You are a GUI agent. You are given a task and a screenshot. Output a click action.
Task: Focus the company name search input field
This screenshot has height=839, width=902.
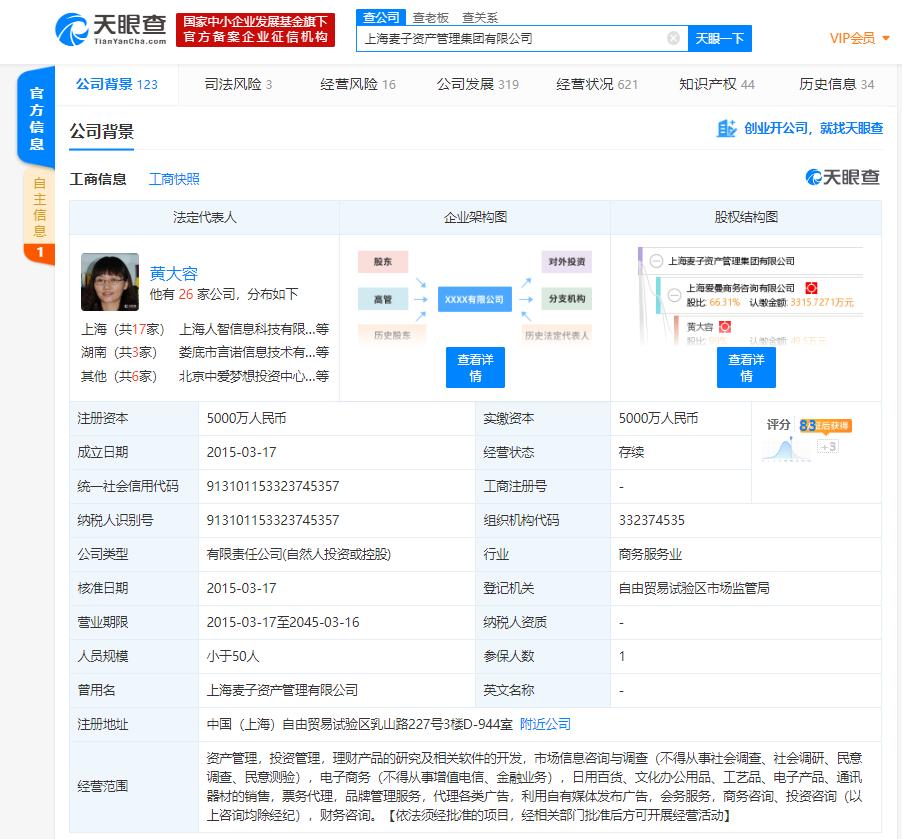click(510, 38)
